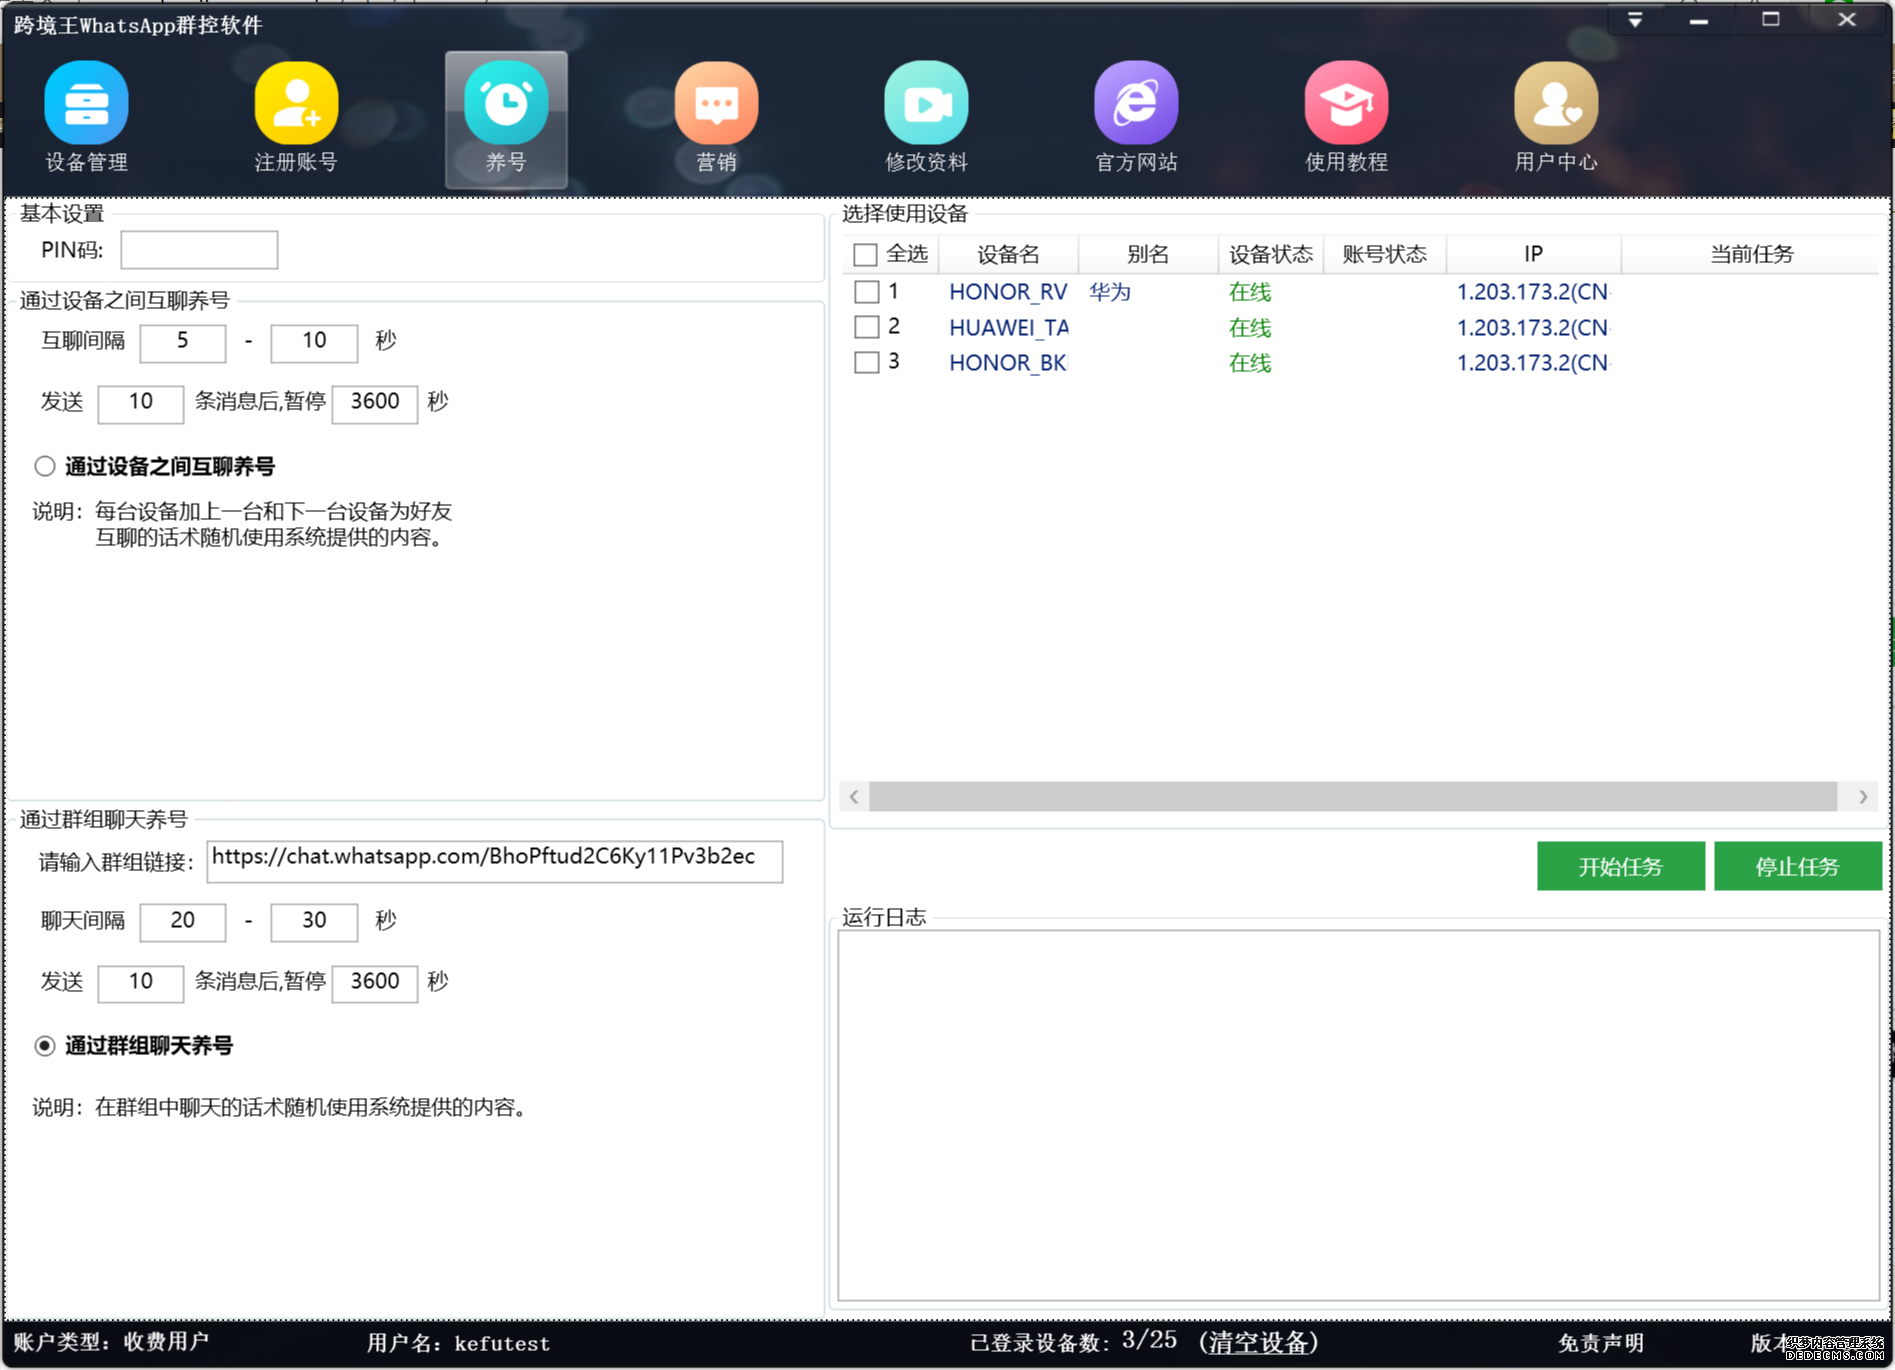
Task: Check the box for device 1 HONOR_RV
Action: (x=867, y=292)
